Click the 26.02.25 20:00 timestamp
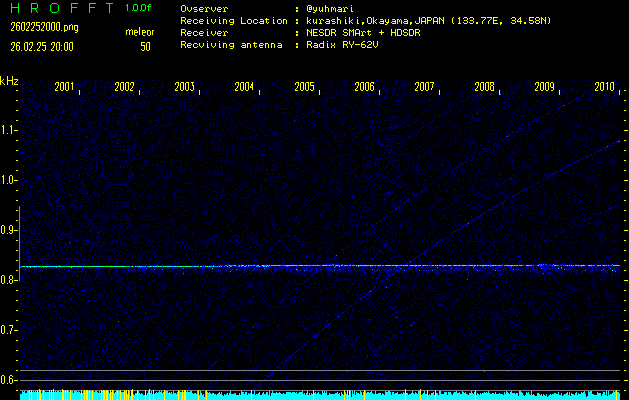 pos(42,46)
